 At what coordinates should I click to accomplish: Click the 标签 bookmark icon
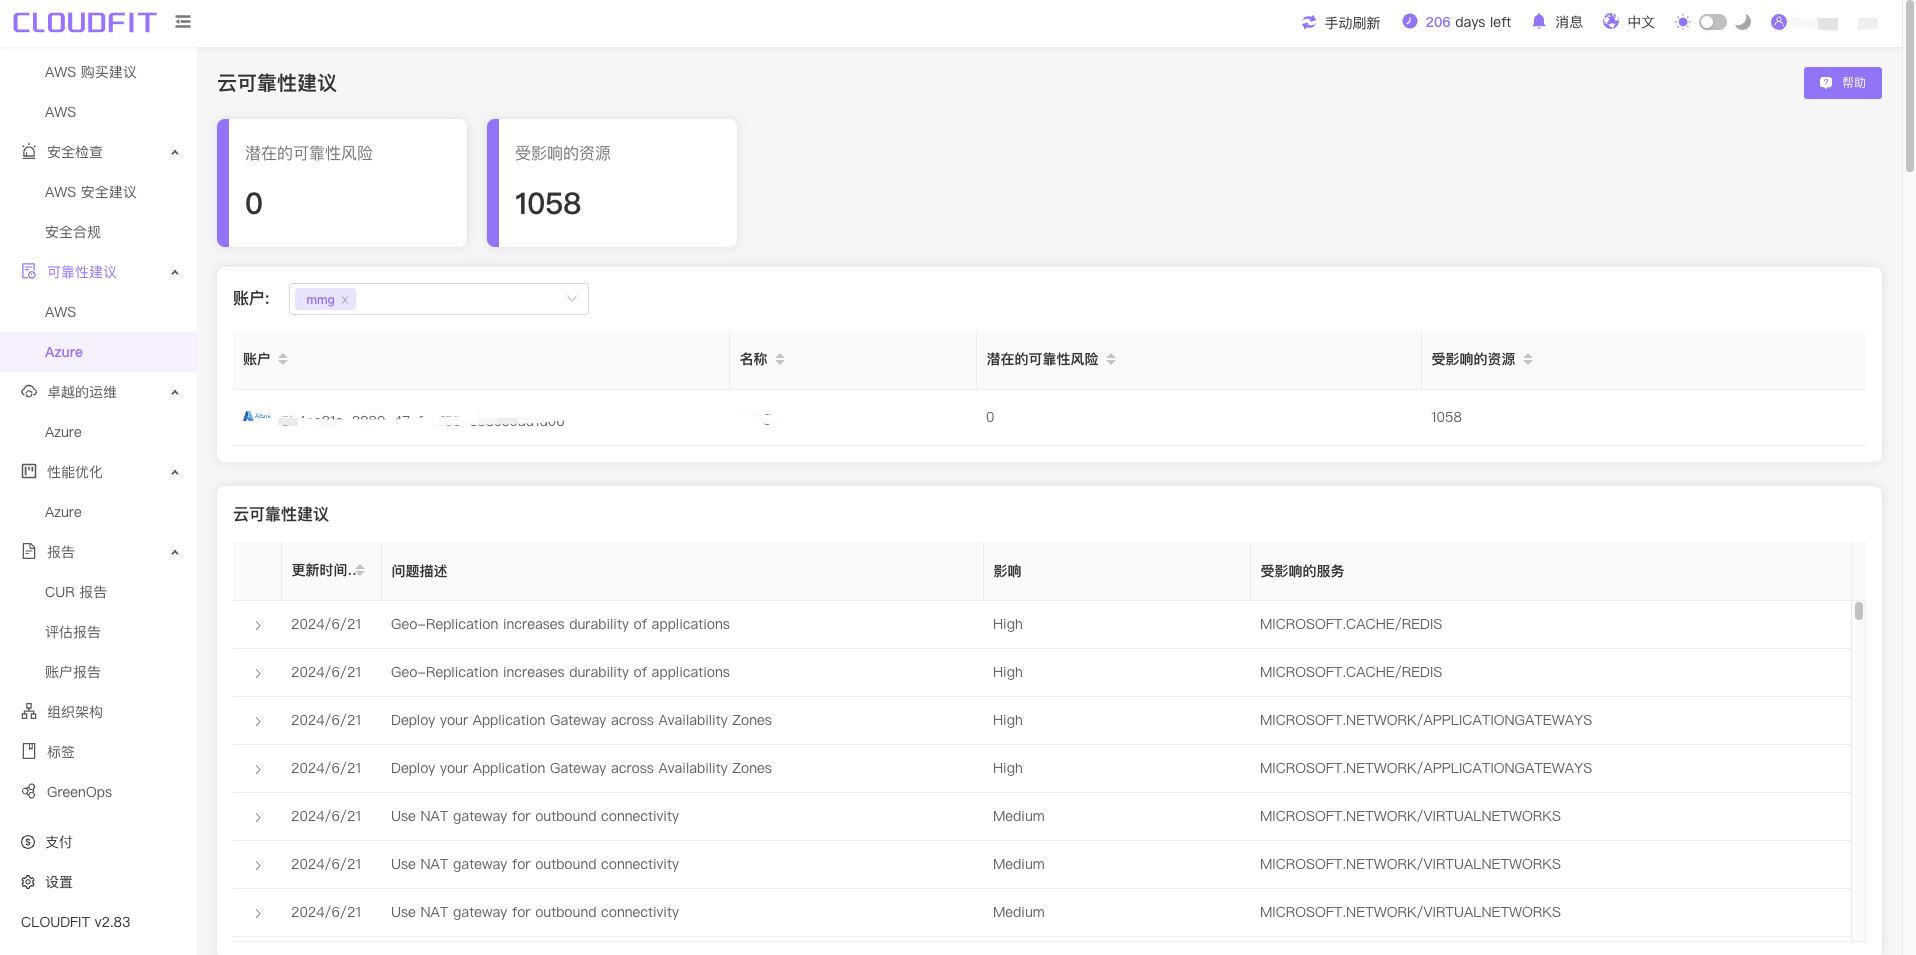(x=29, y=751)
